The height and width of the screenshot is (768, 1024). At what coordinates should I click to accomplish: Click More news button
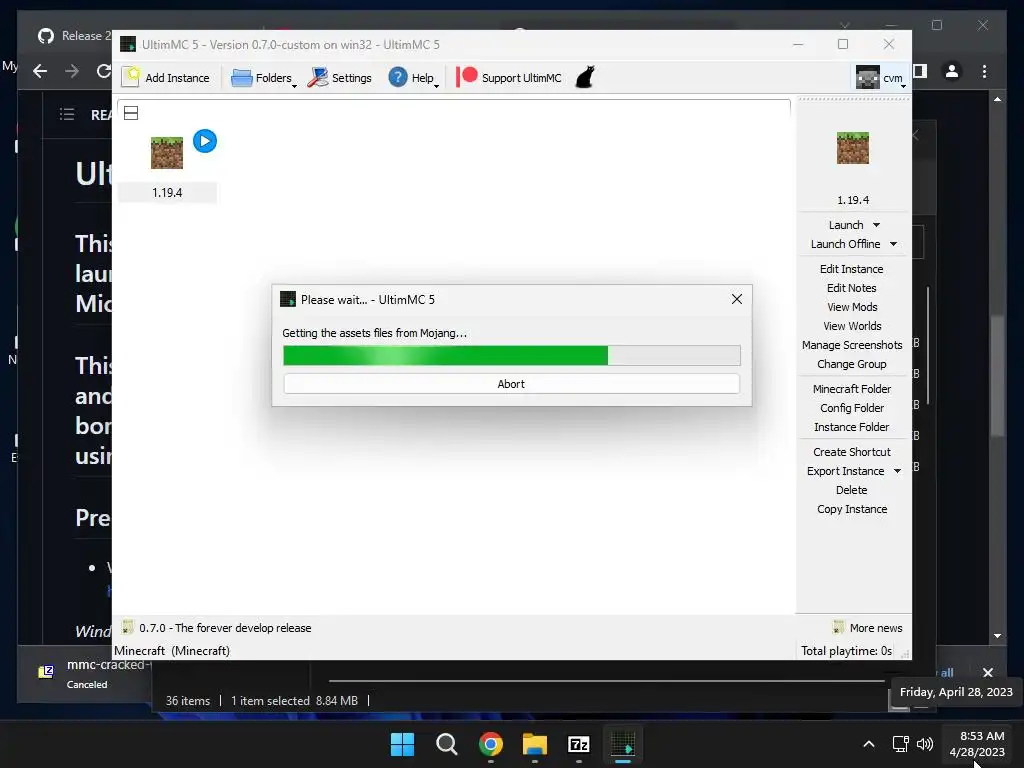click(876, 628)
